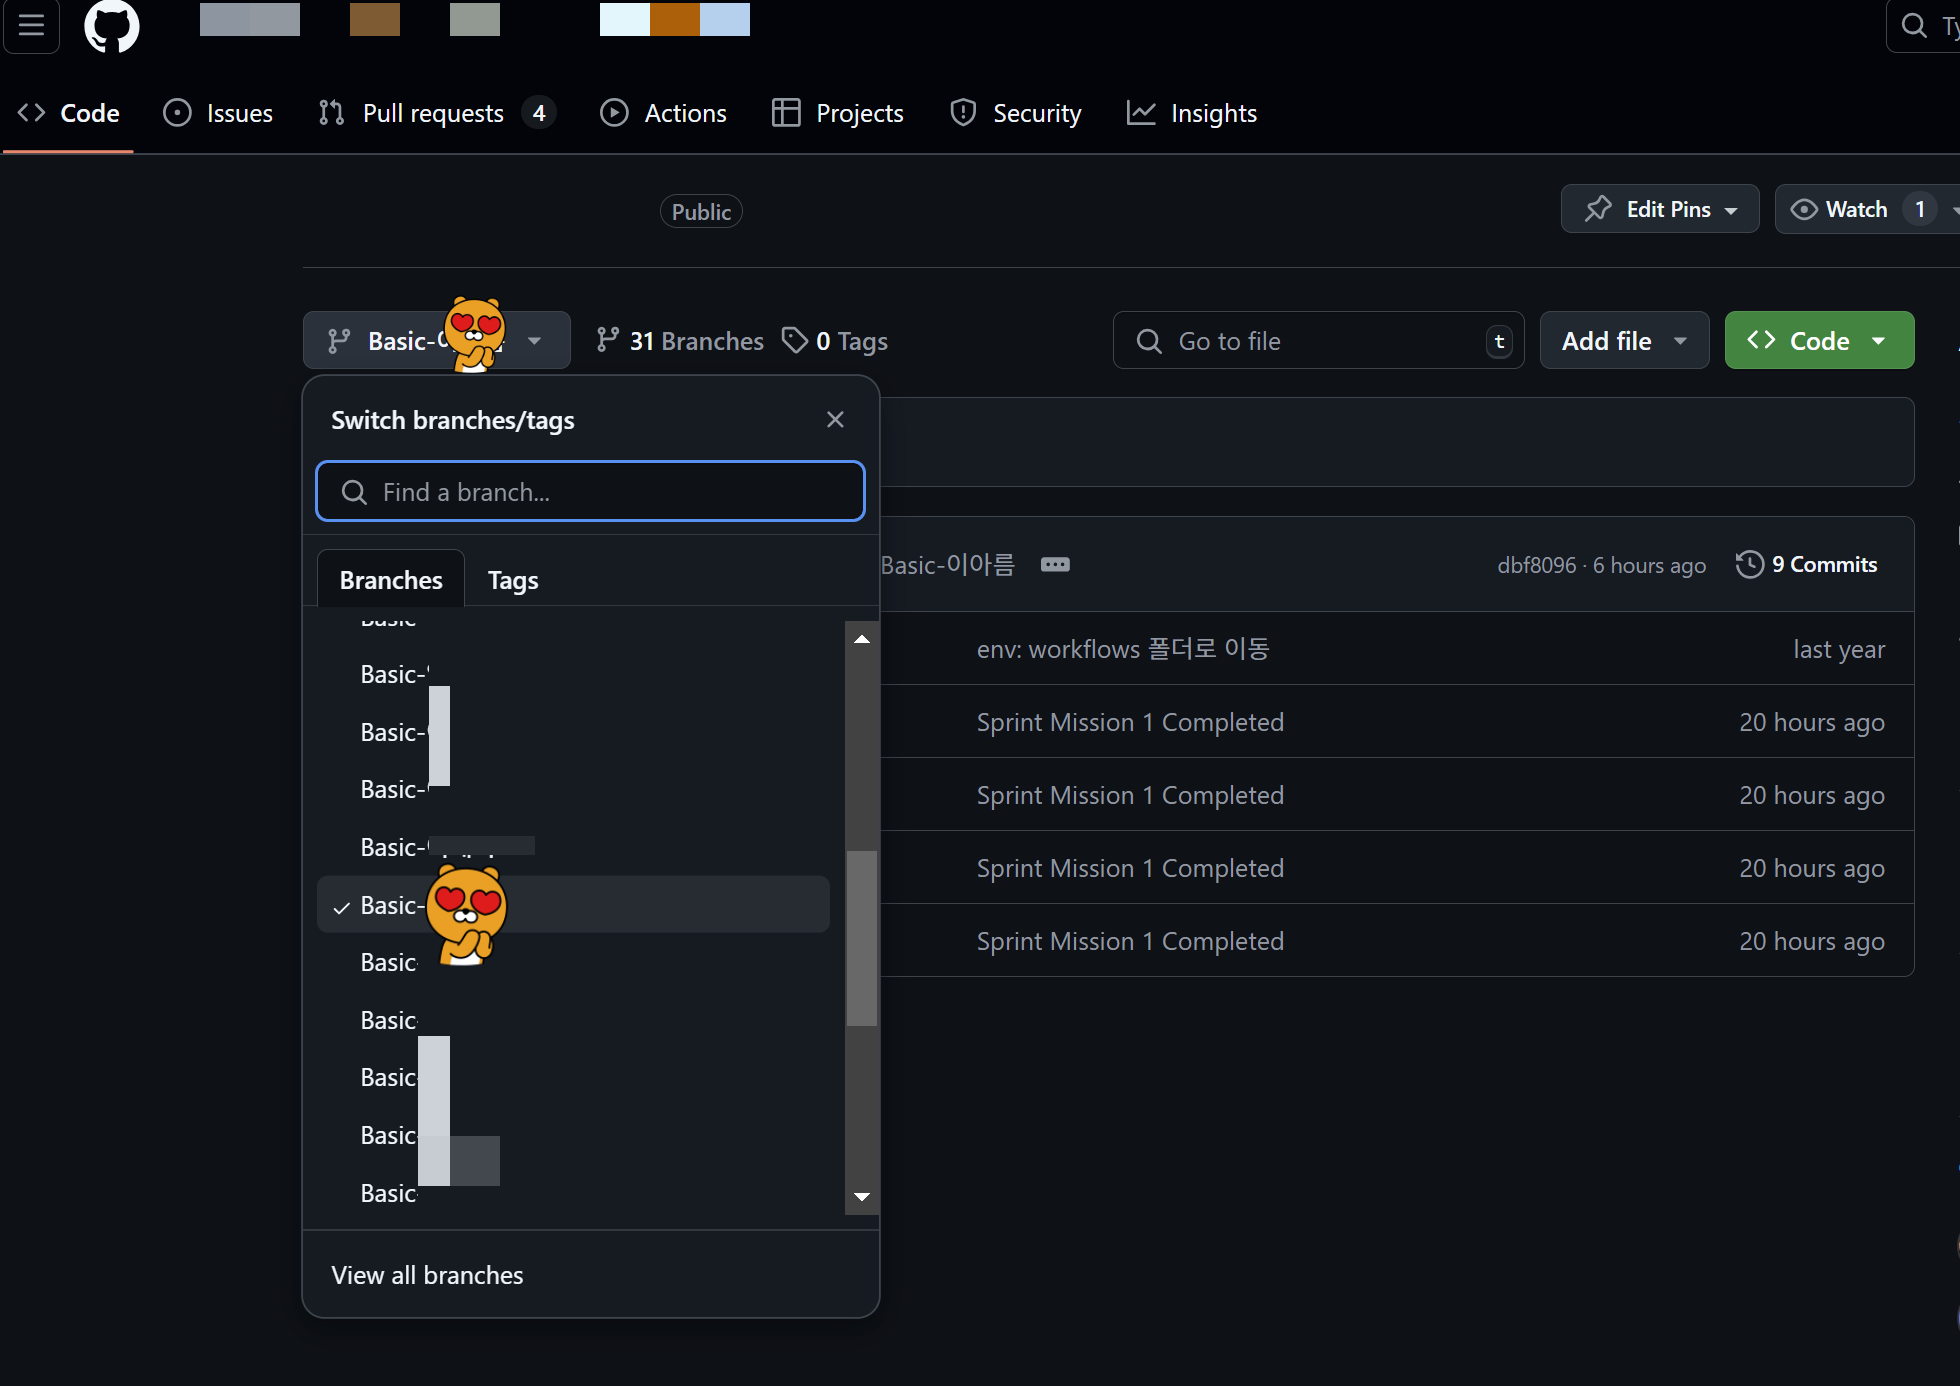Click the Public repository label

701,212
